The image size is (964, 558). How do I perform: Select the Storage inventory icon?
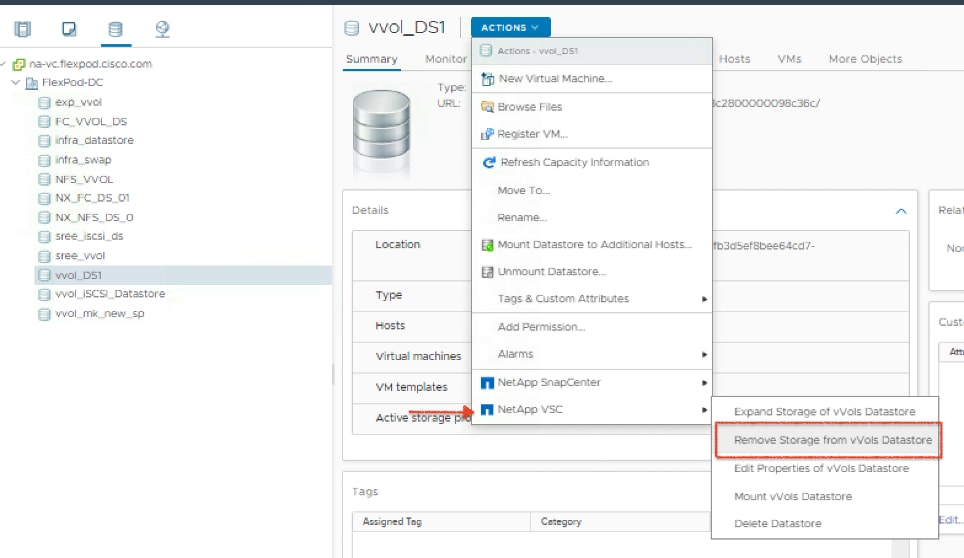tap(115, 29)
